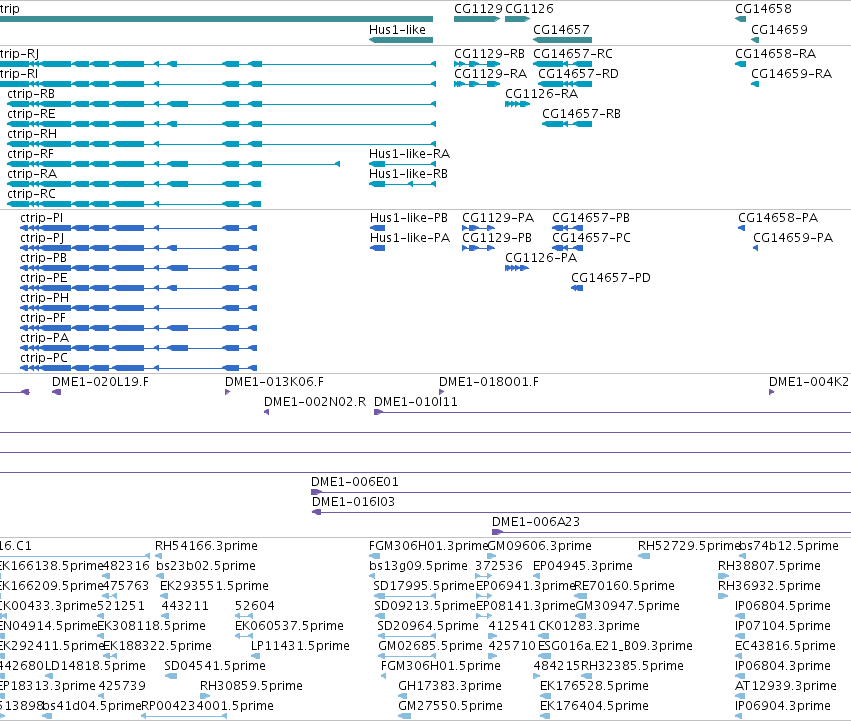Click BAC end DME1-018O01.F
Image resolution: width=851 pixels, height=721 pixels.
pos(488,382)
